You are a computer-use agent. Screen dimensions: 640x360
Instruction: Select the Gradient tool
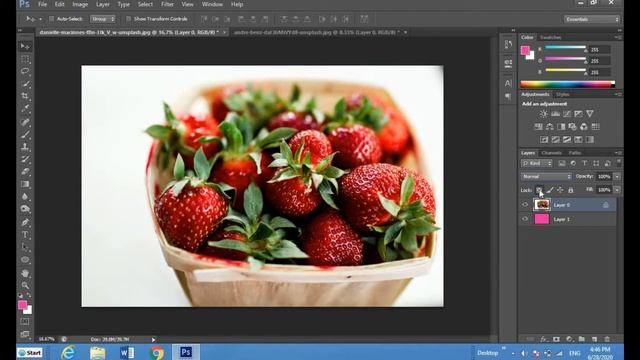(25, 184)
